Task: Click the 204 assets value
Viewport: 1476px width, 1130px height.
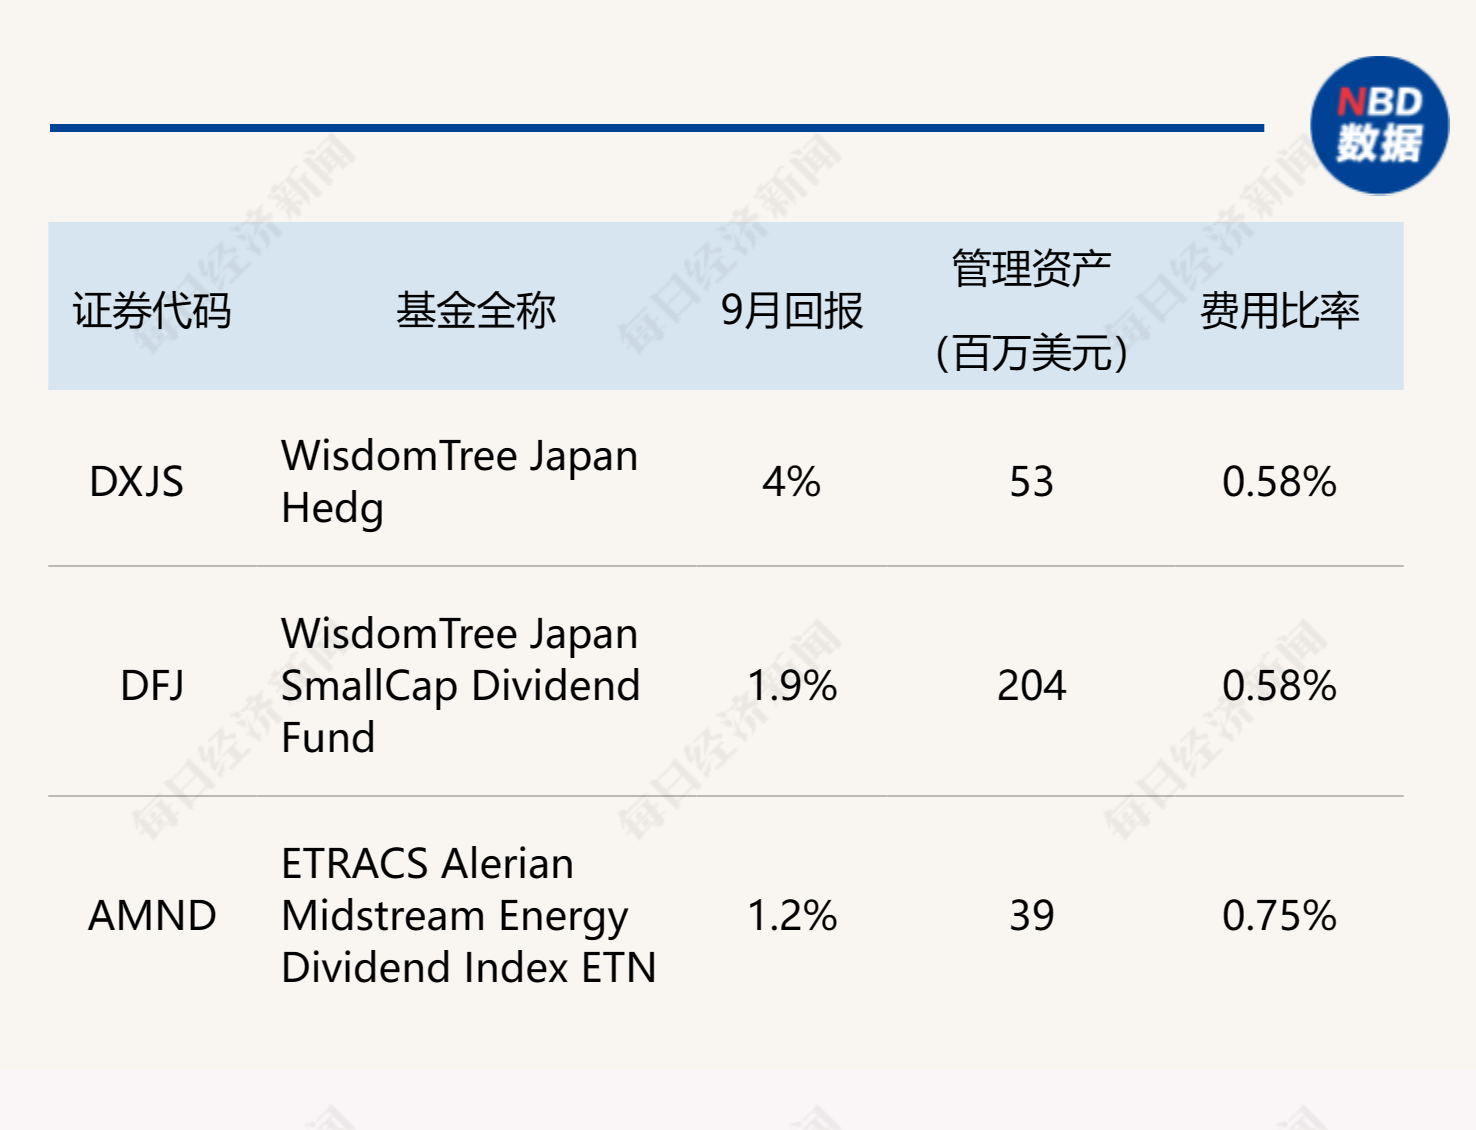Action: tap(1031, 686)
